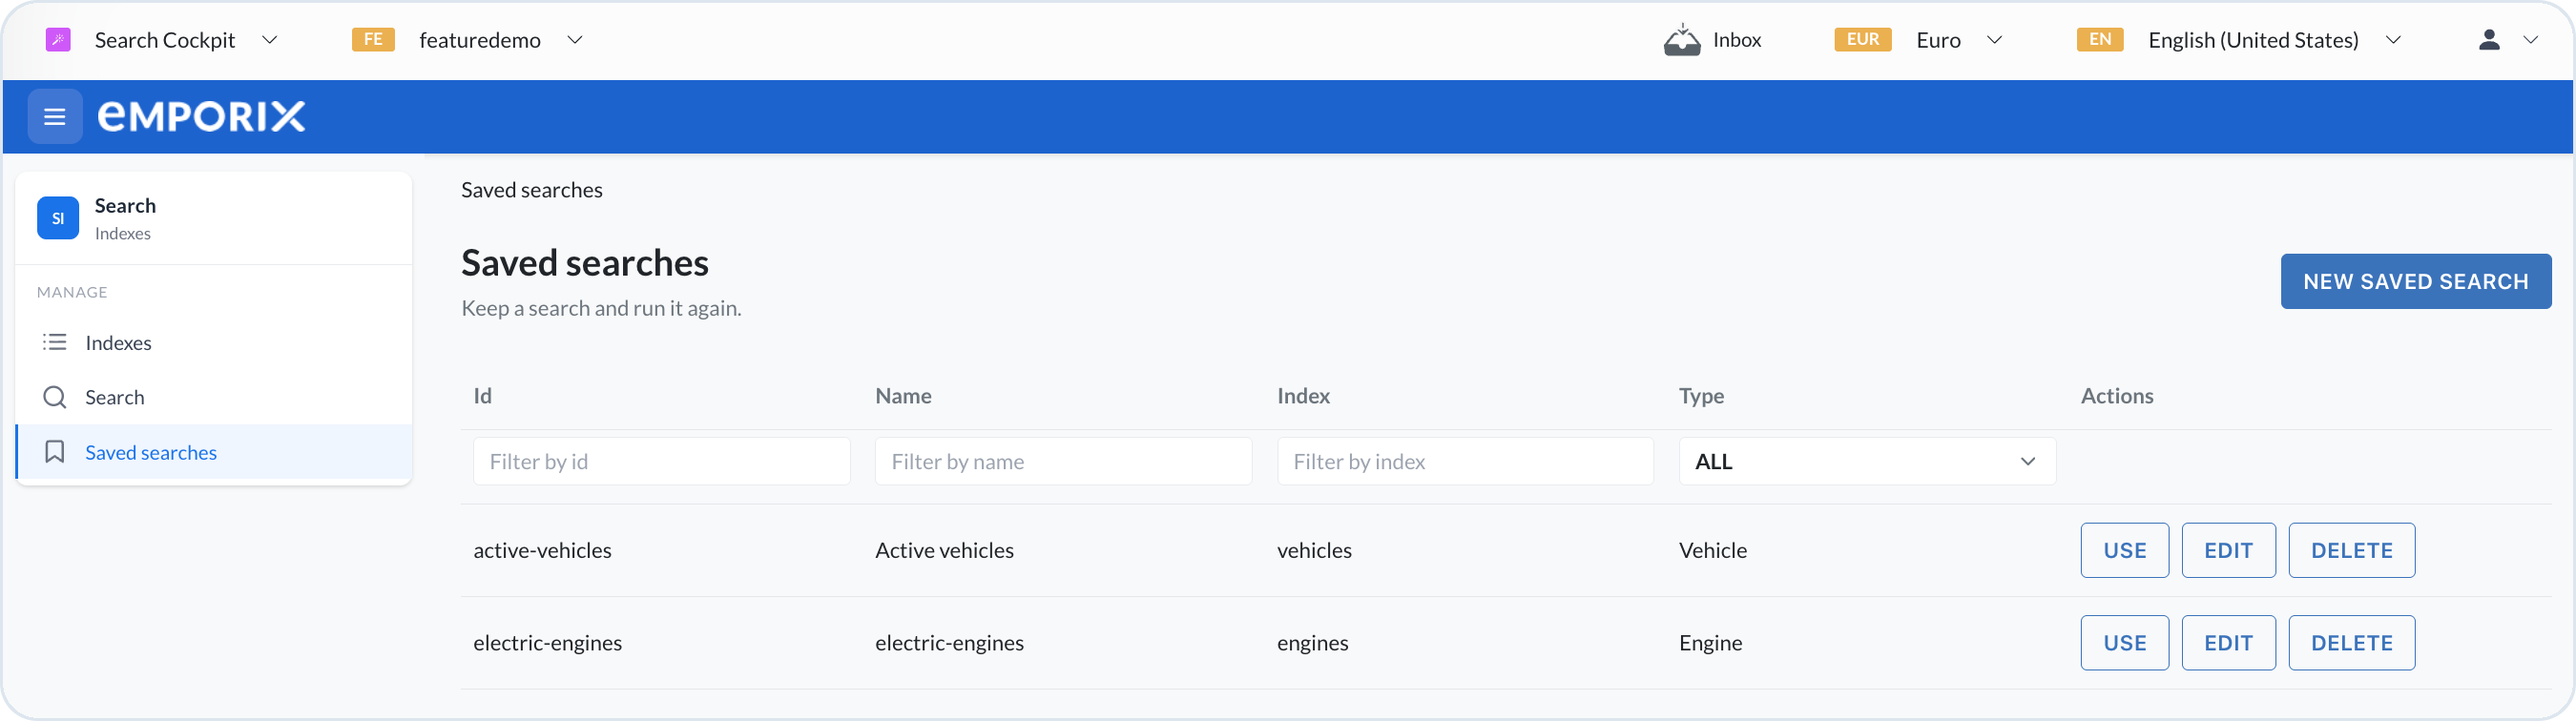Open the English (United States) language dropdown
2576x721 pixels.
click(2393, 40)
